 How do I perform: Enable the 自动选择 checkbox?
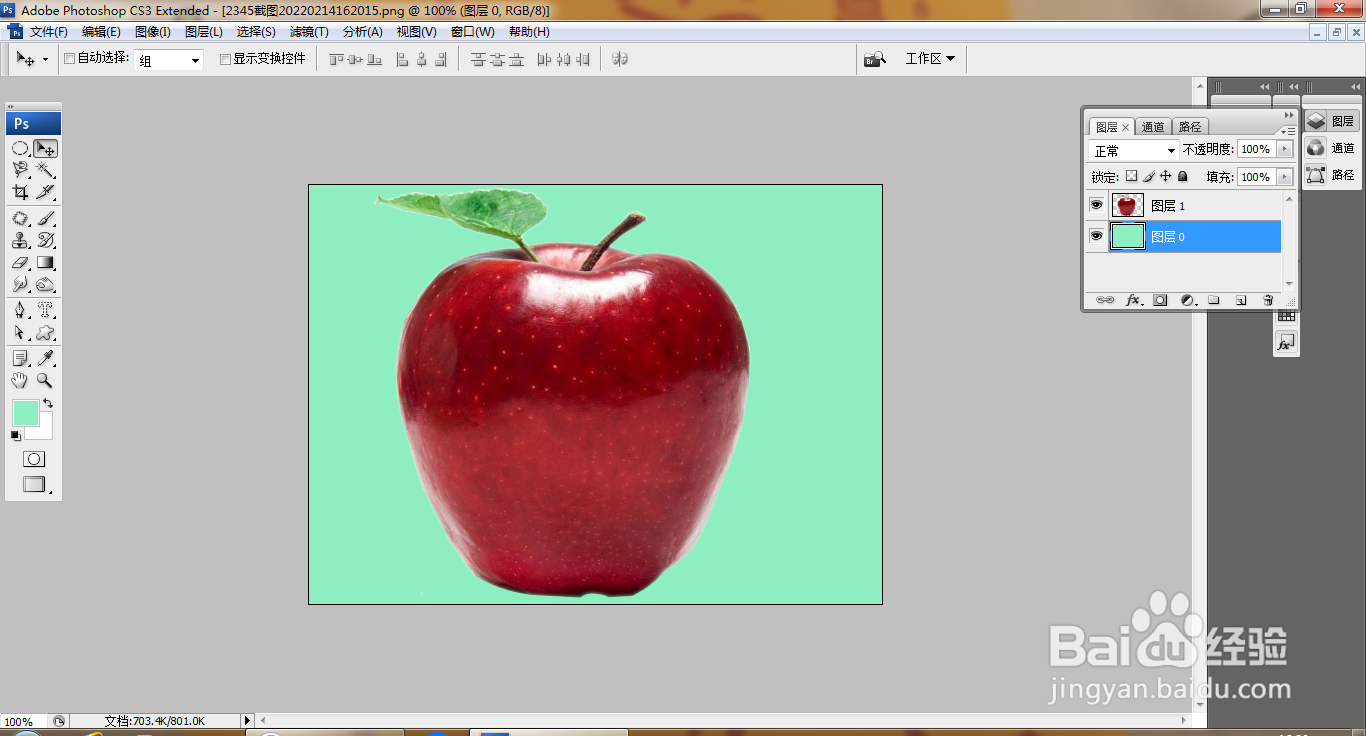pos(69,59)
